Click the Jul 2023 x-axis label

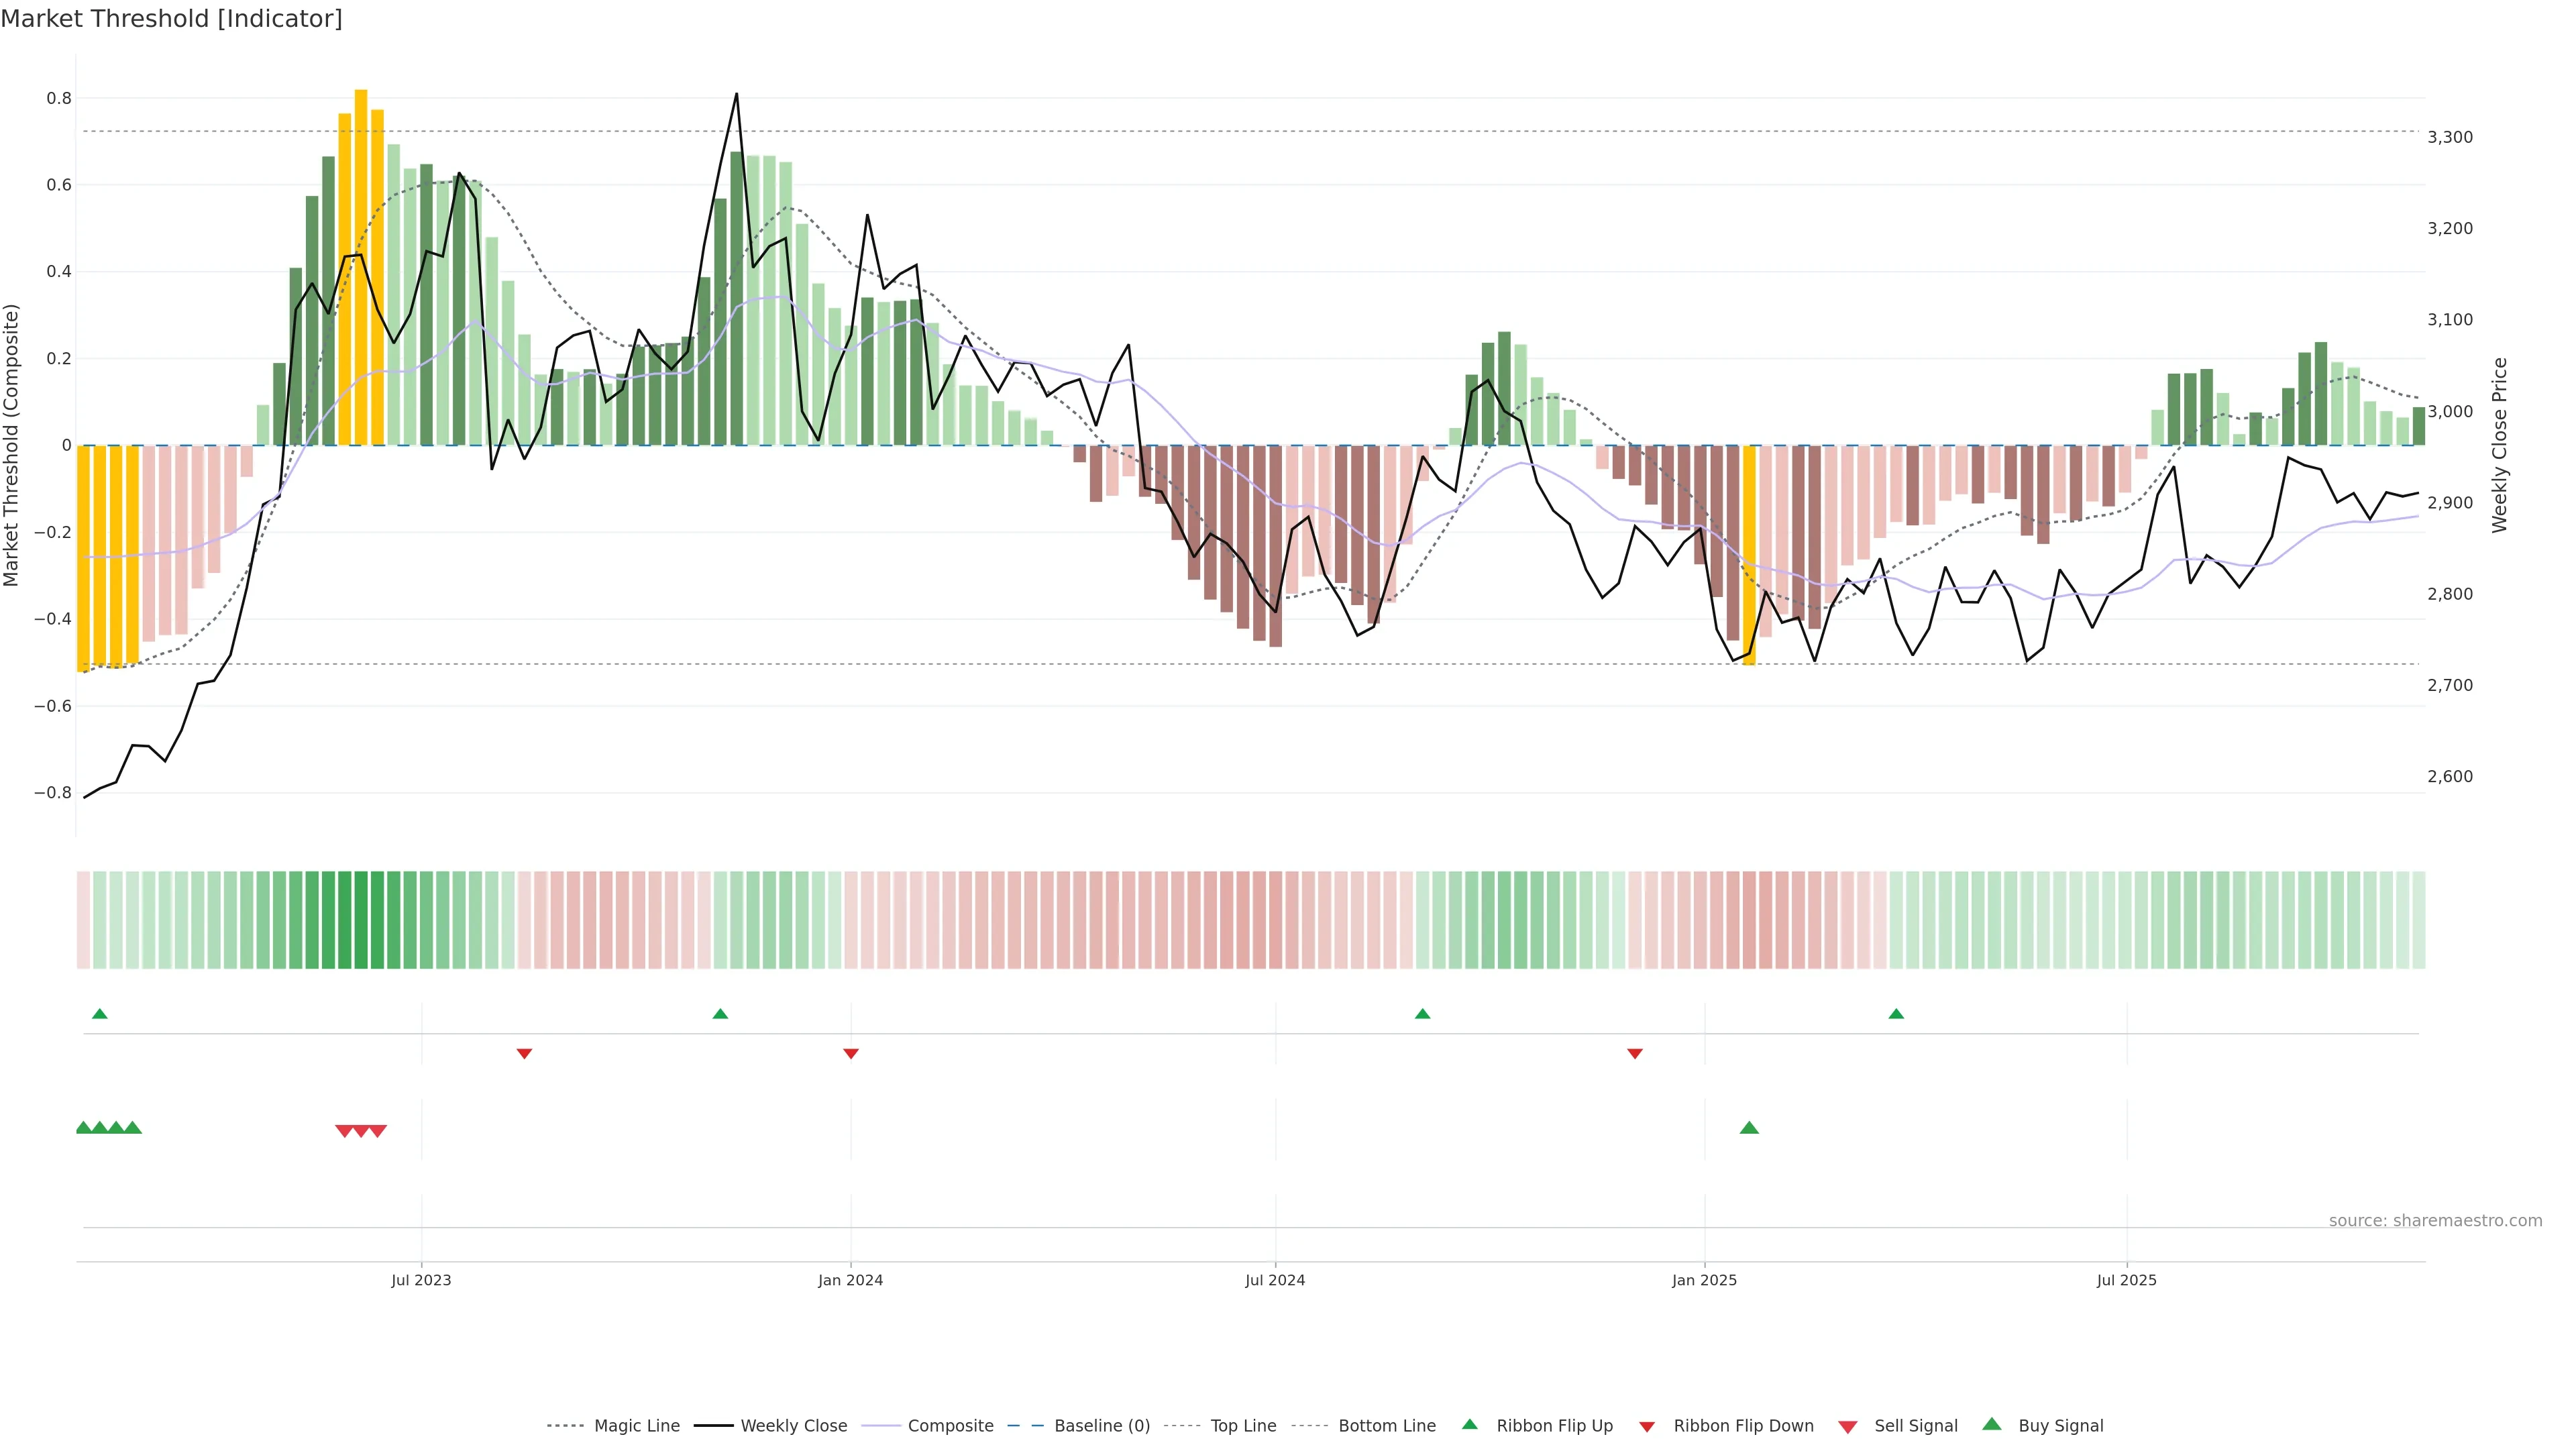click(x=421, y=1280)
